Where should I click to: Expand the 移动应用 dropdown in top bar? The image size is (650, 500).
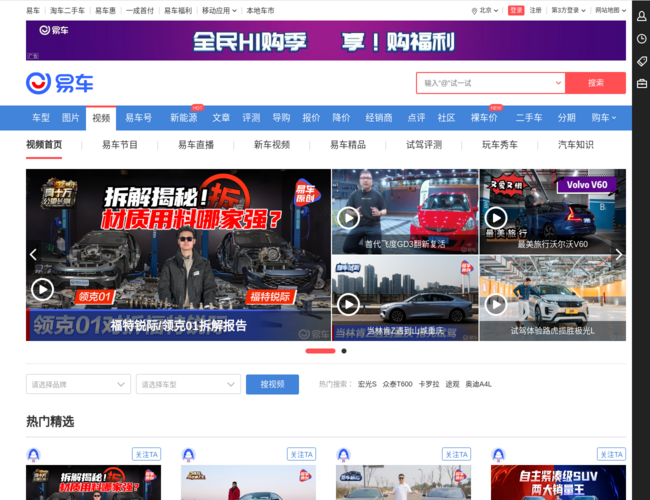(x=219, y=11)
